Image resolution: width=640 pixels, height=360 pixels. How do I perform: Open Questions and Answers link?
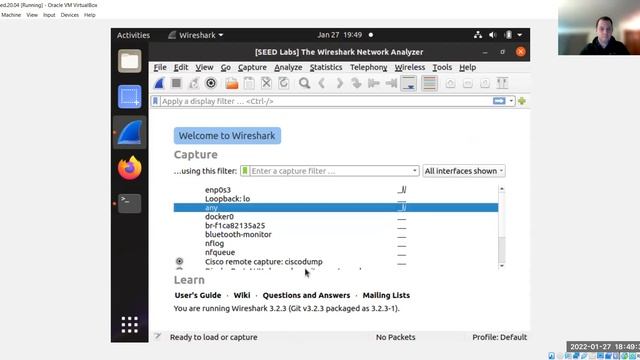306,295
